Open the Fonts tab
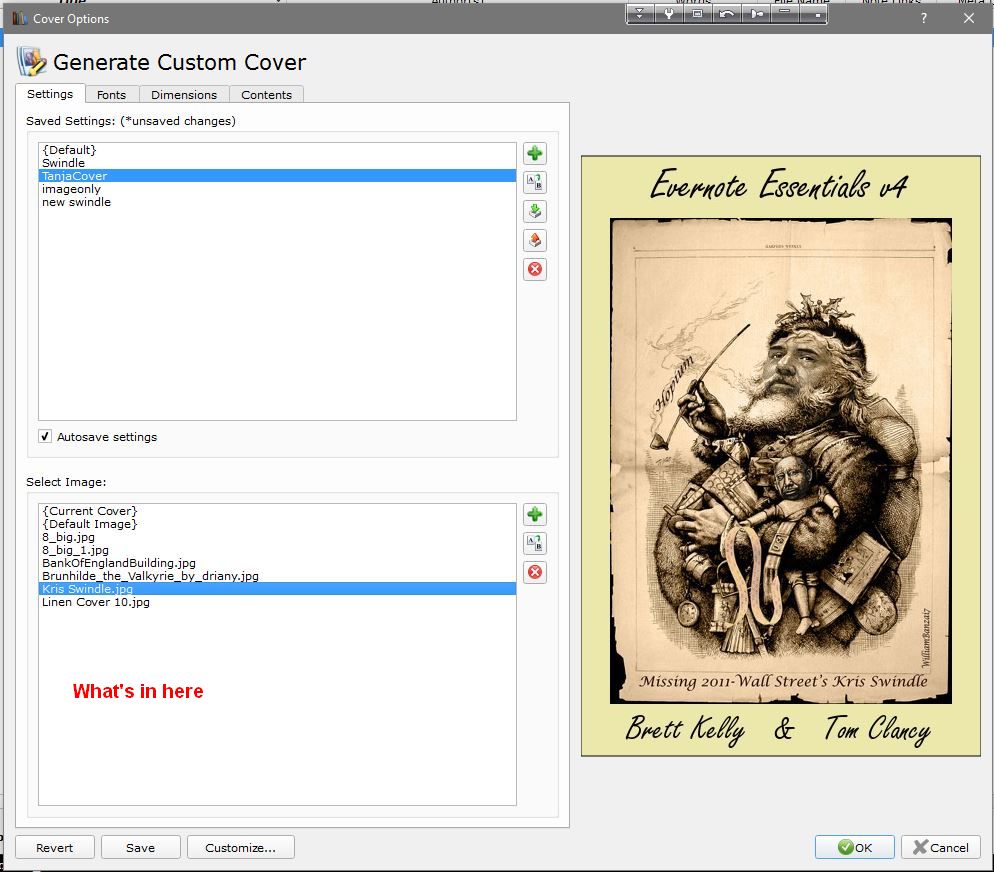Viewport: 994px width, 872px height. (x=112, y=94)
